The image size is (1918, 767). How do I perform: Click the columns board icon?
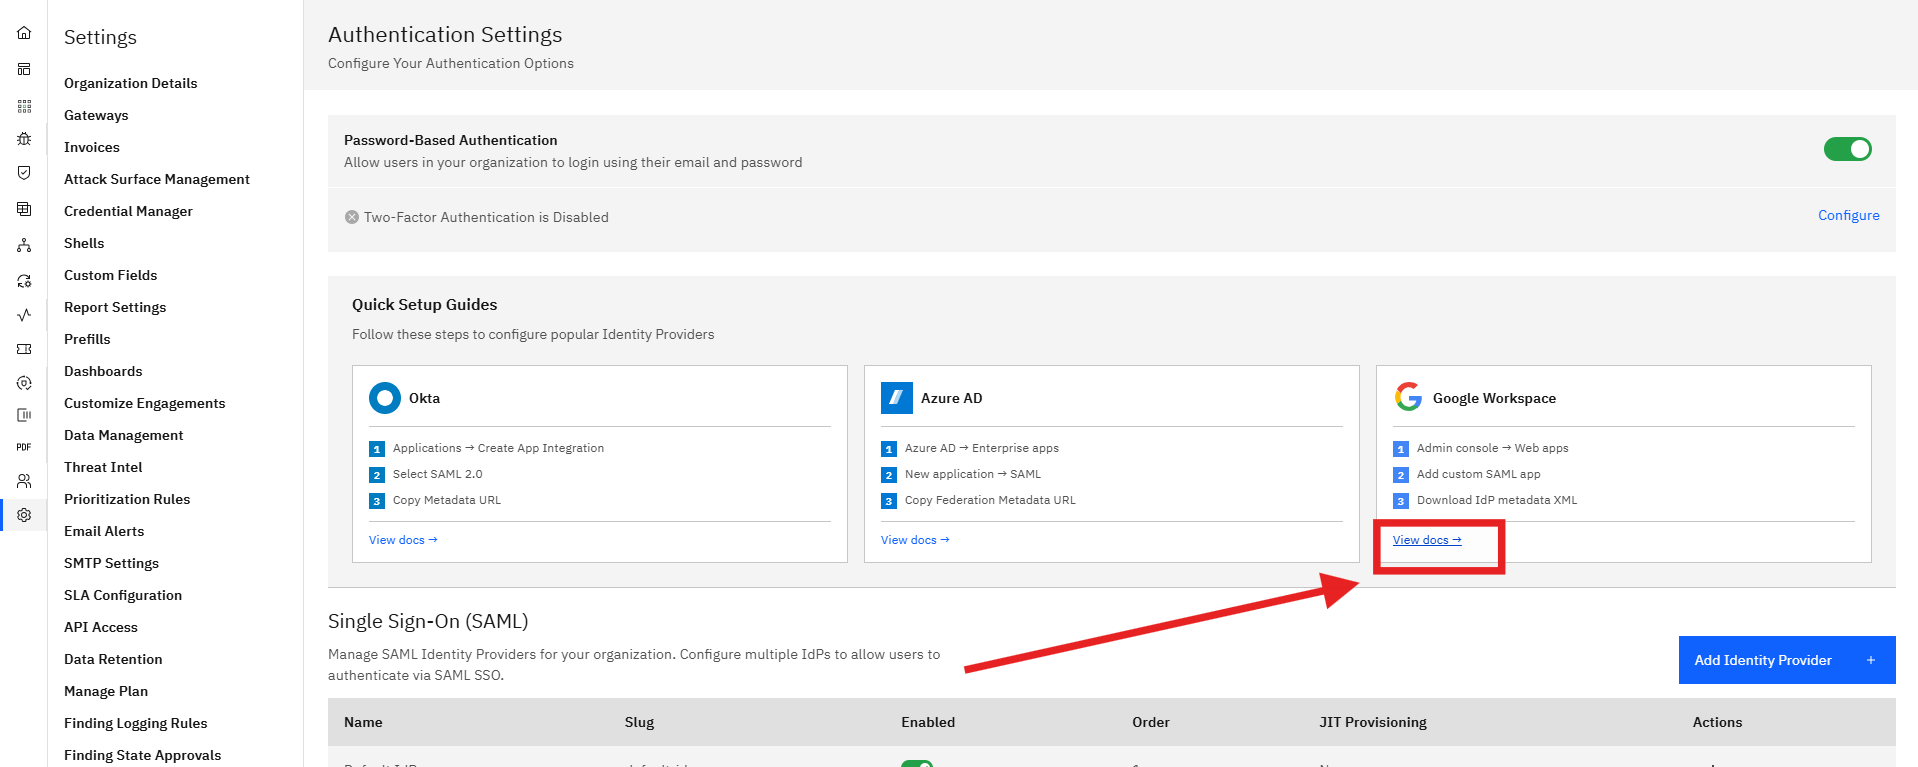[x=24, y=415]
